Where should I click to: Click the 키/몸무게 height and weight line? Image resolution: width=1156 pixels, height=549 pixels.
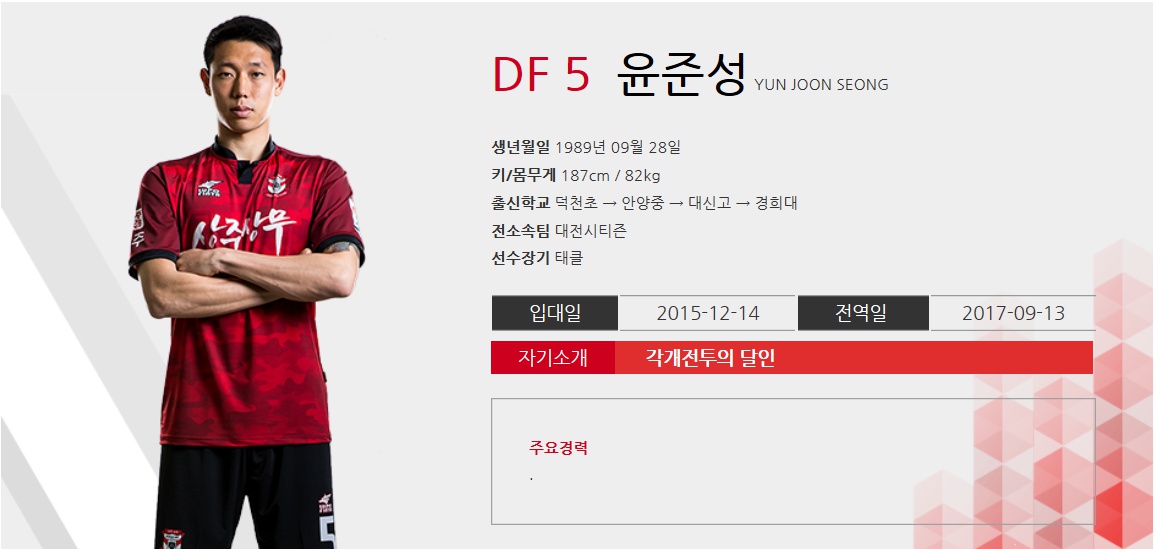pos(576,175)
